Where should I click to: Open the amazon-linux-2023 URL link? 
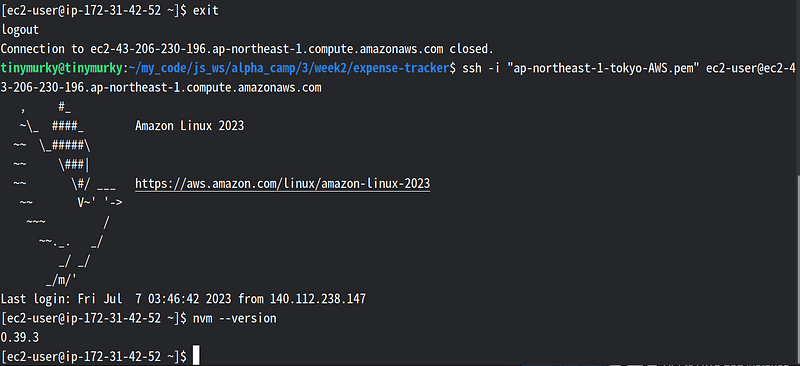click(283, 183)
